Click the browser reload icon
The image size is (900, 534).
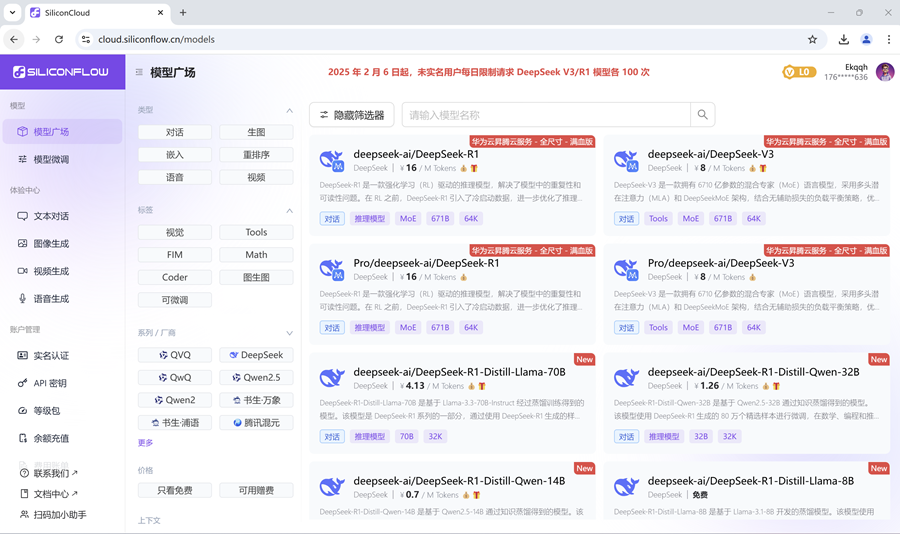click(59, 40)
